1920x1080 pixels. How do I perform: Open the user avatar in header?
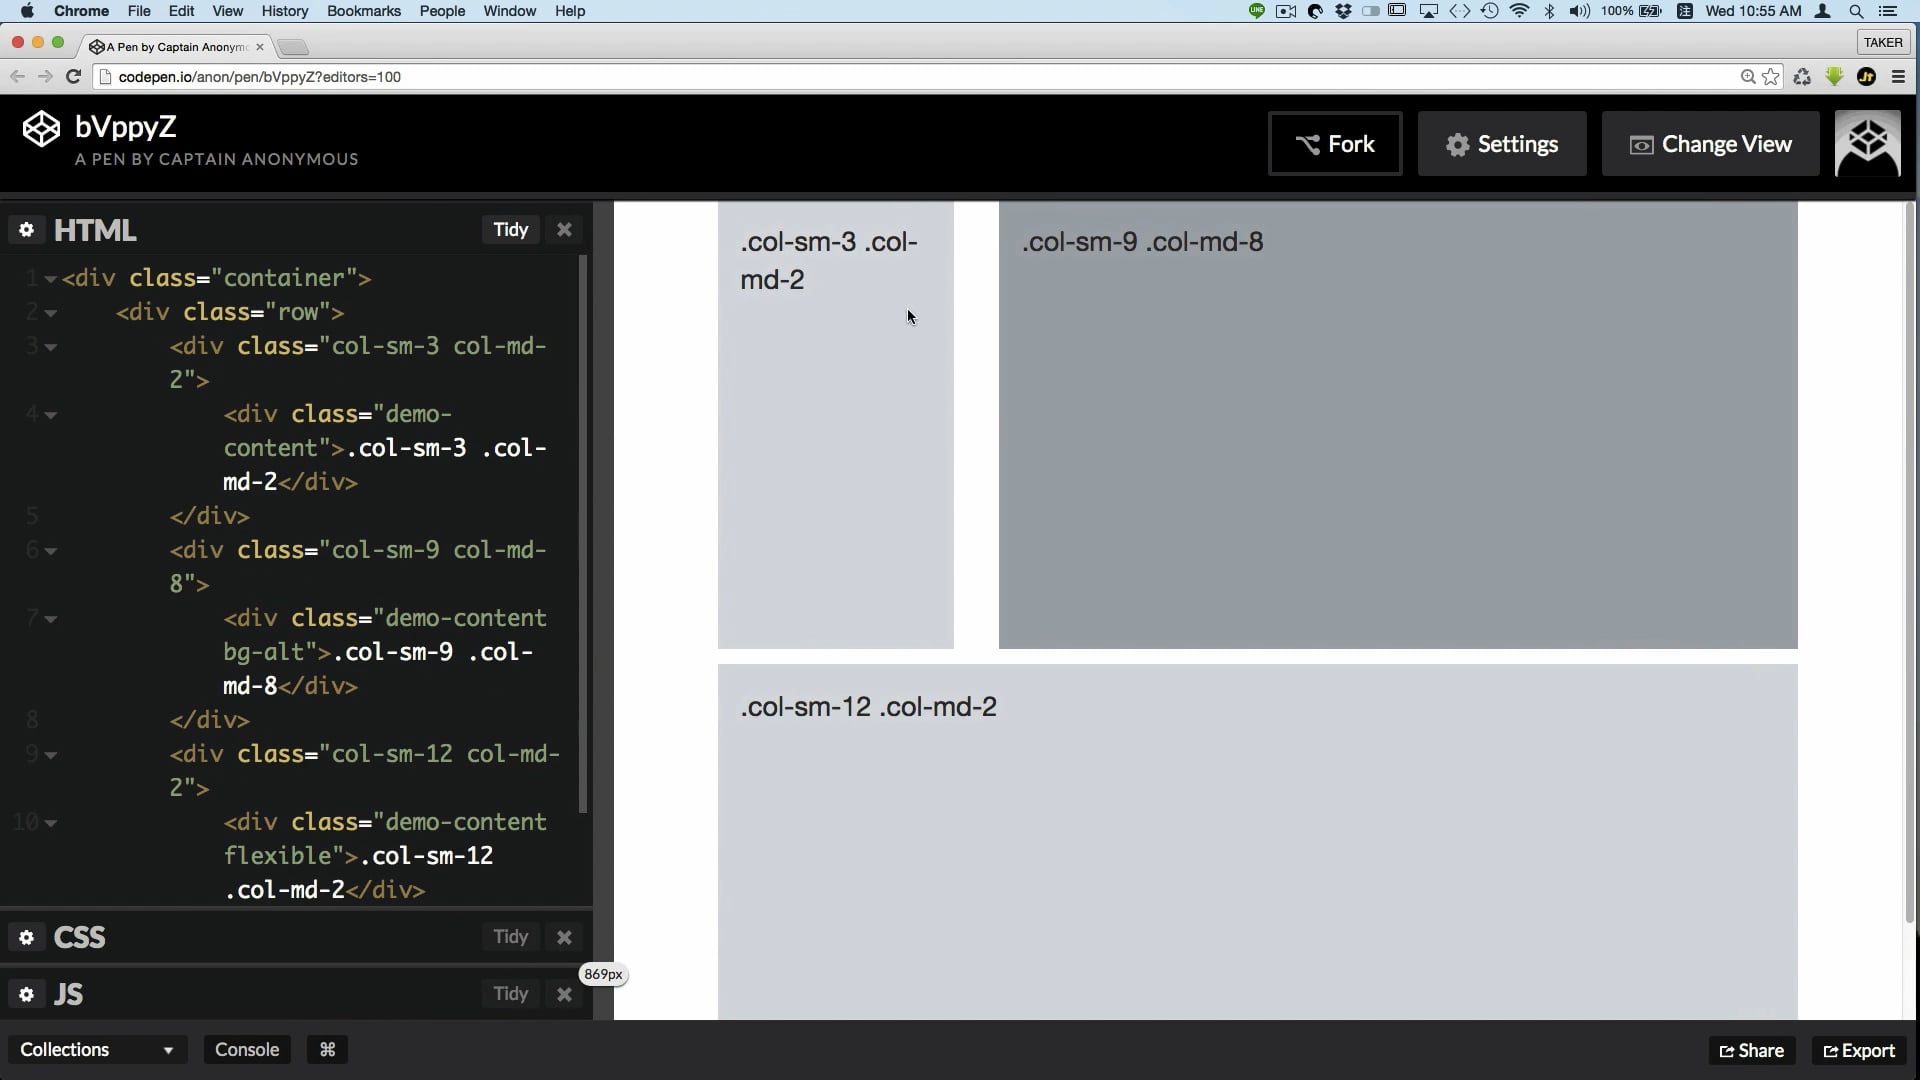pyautogui.click(x=1867, y=144)
